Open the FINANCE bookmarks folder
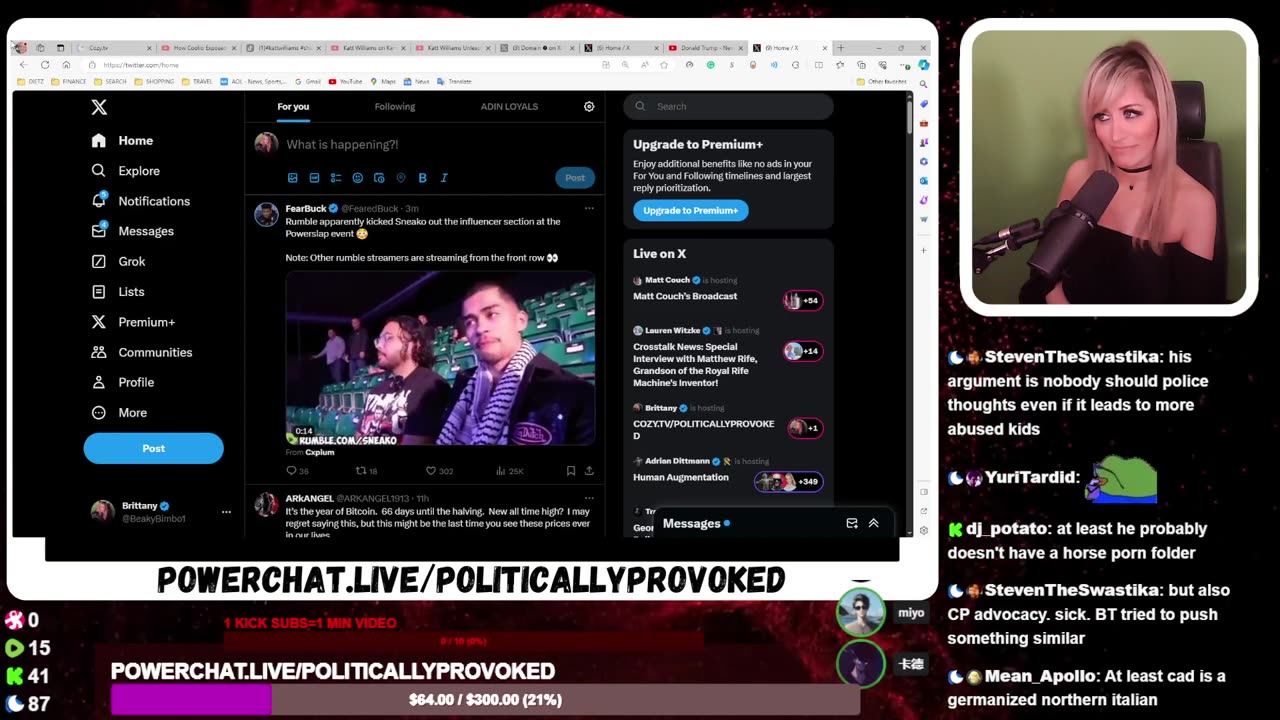 click(x=69, y=81)
